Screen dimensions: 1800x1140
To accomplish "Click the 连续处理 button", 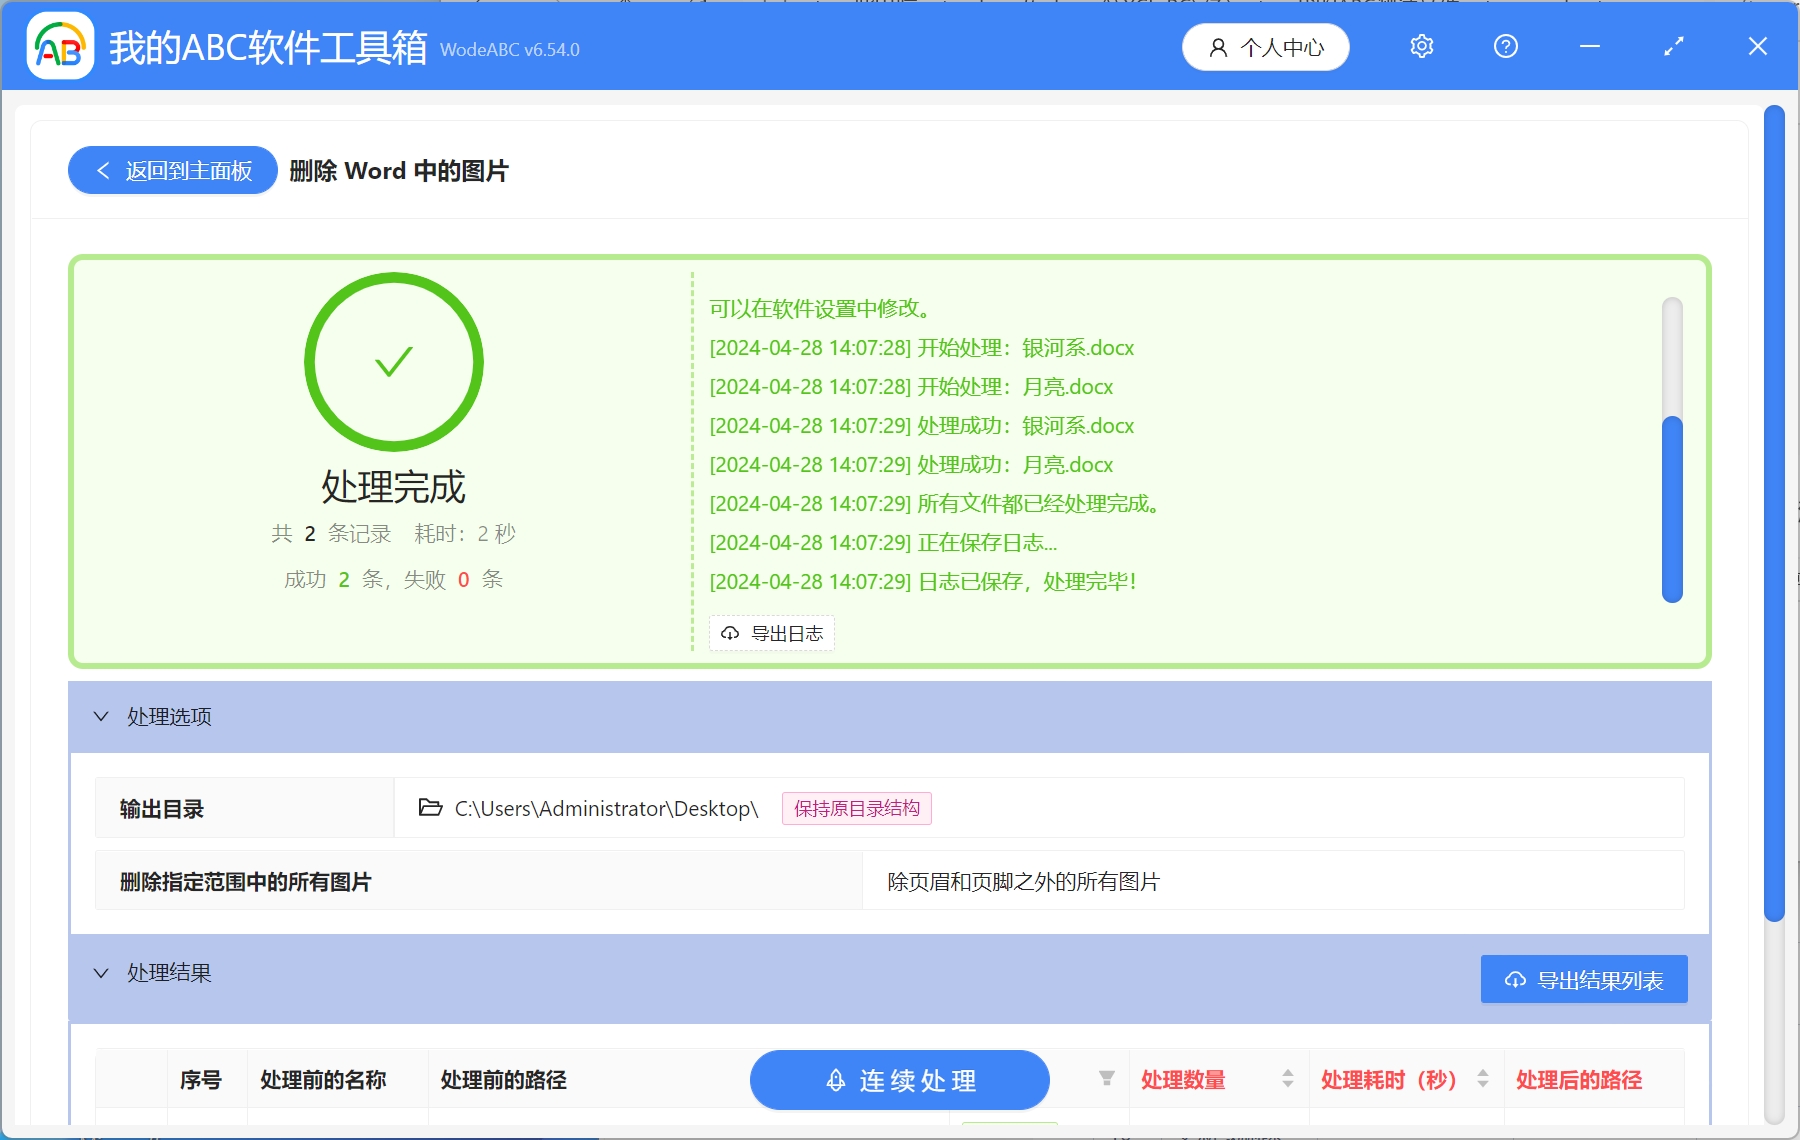I will click(x=899, y=1080).
